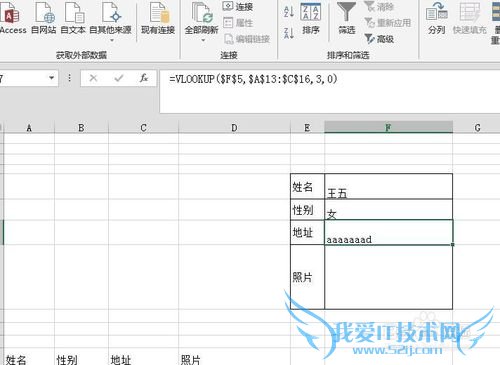
Task: Select cell containing 王五
Action: tap(388, 187)
